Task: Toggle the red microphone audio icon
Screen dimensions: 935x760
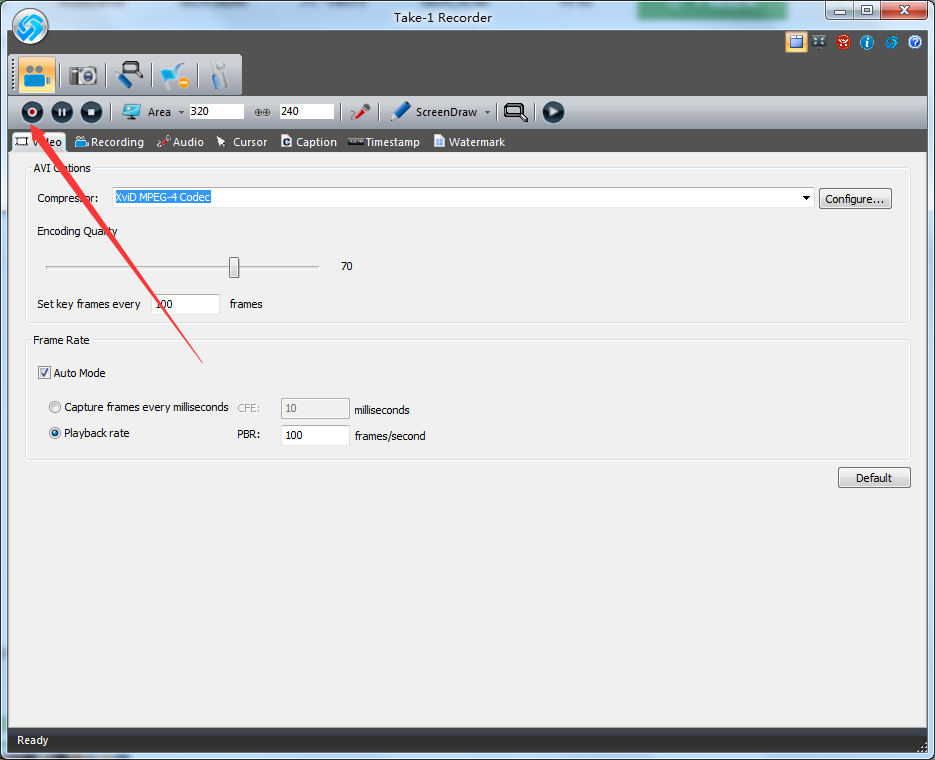Action: click(x=360, y=111)
